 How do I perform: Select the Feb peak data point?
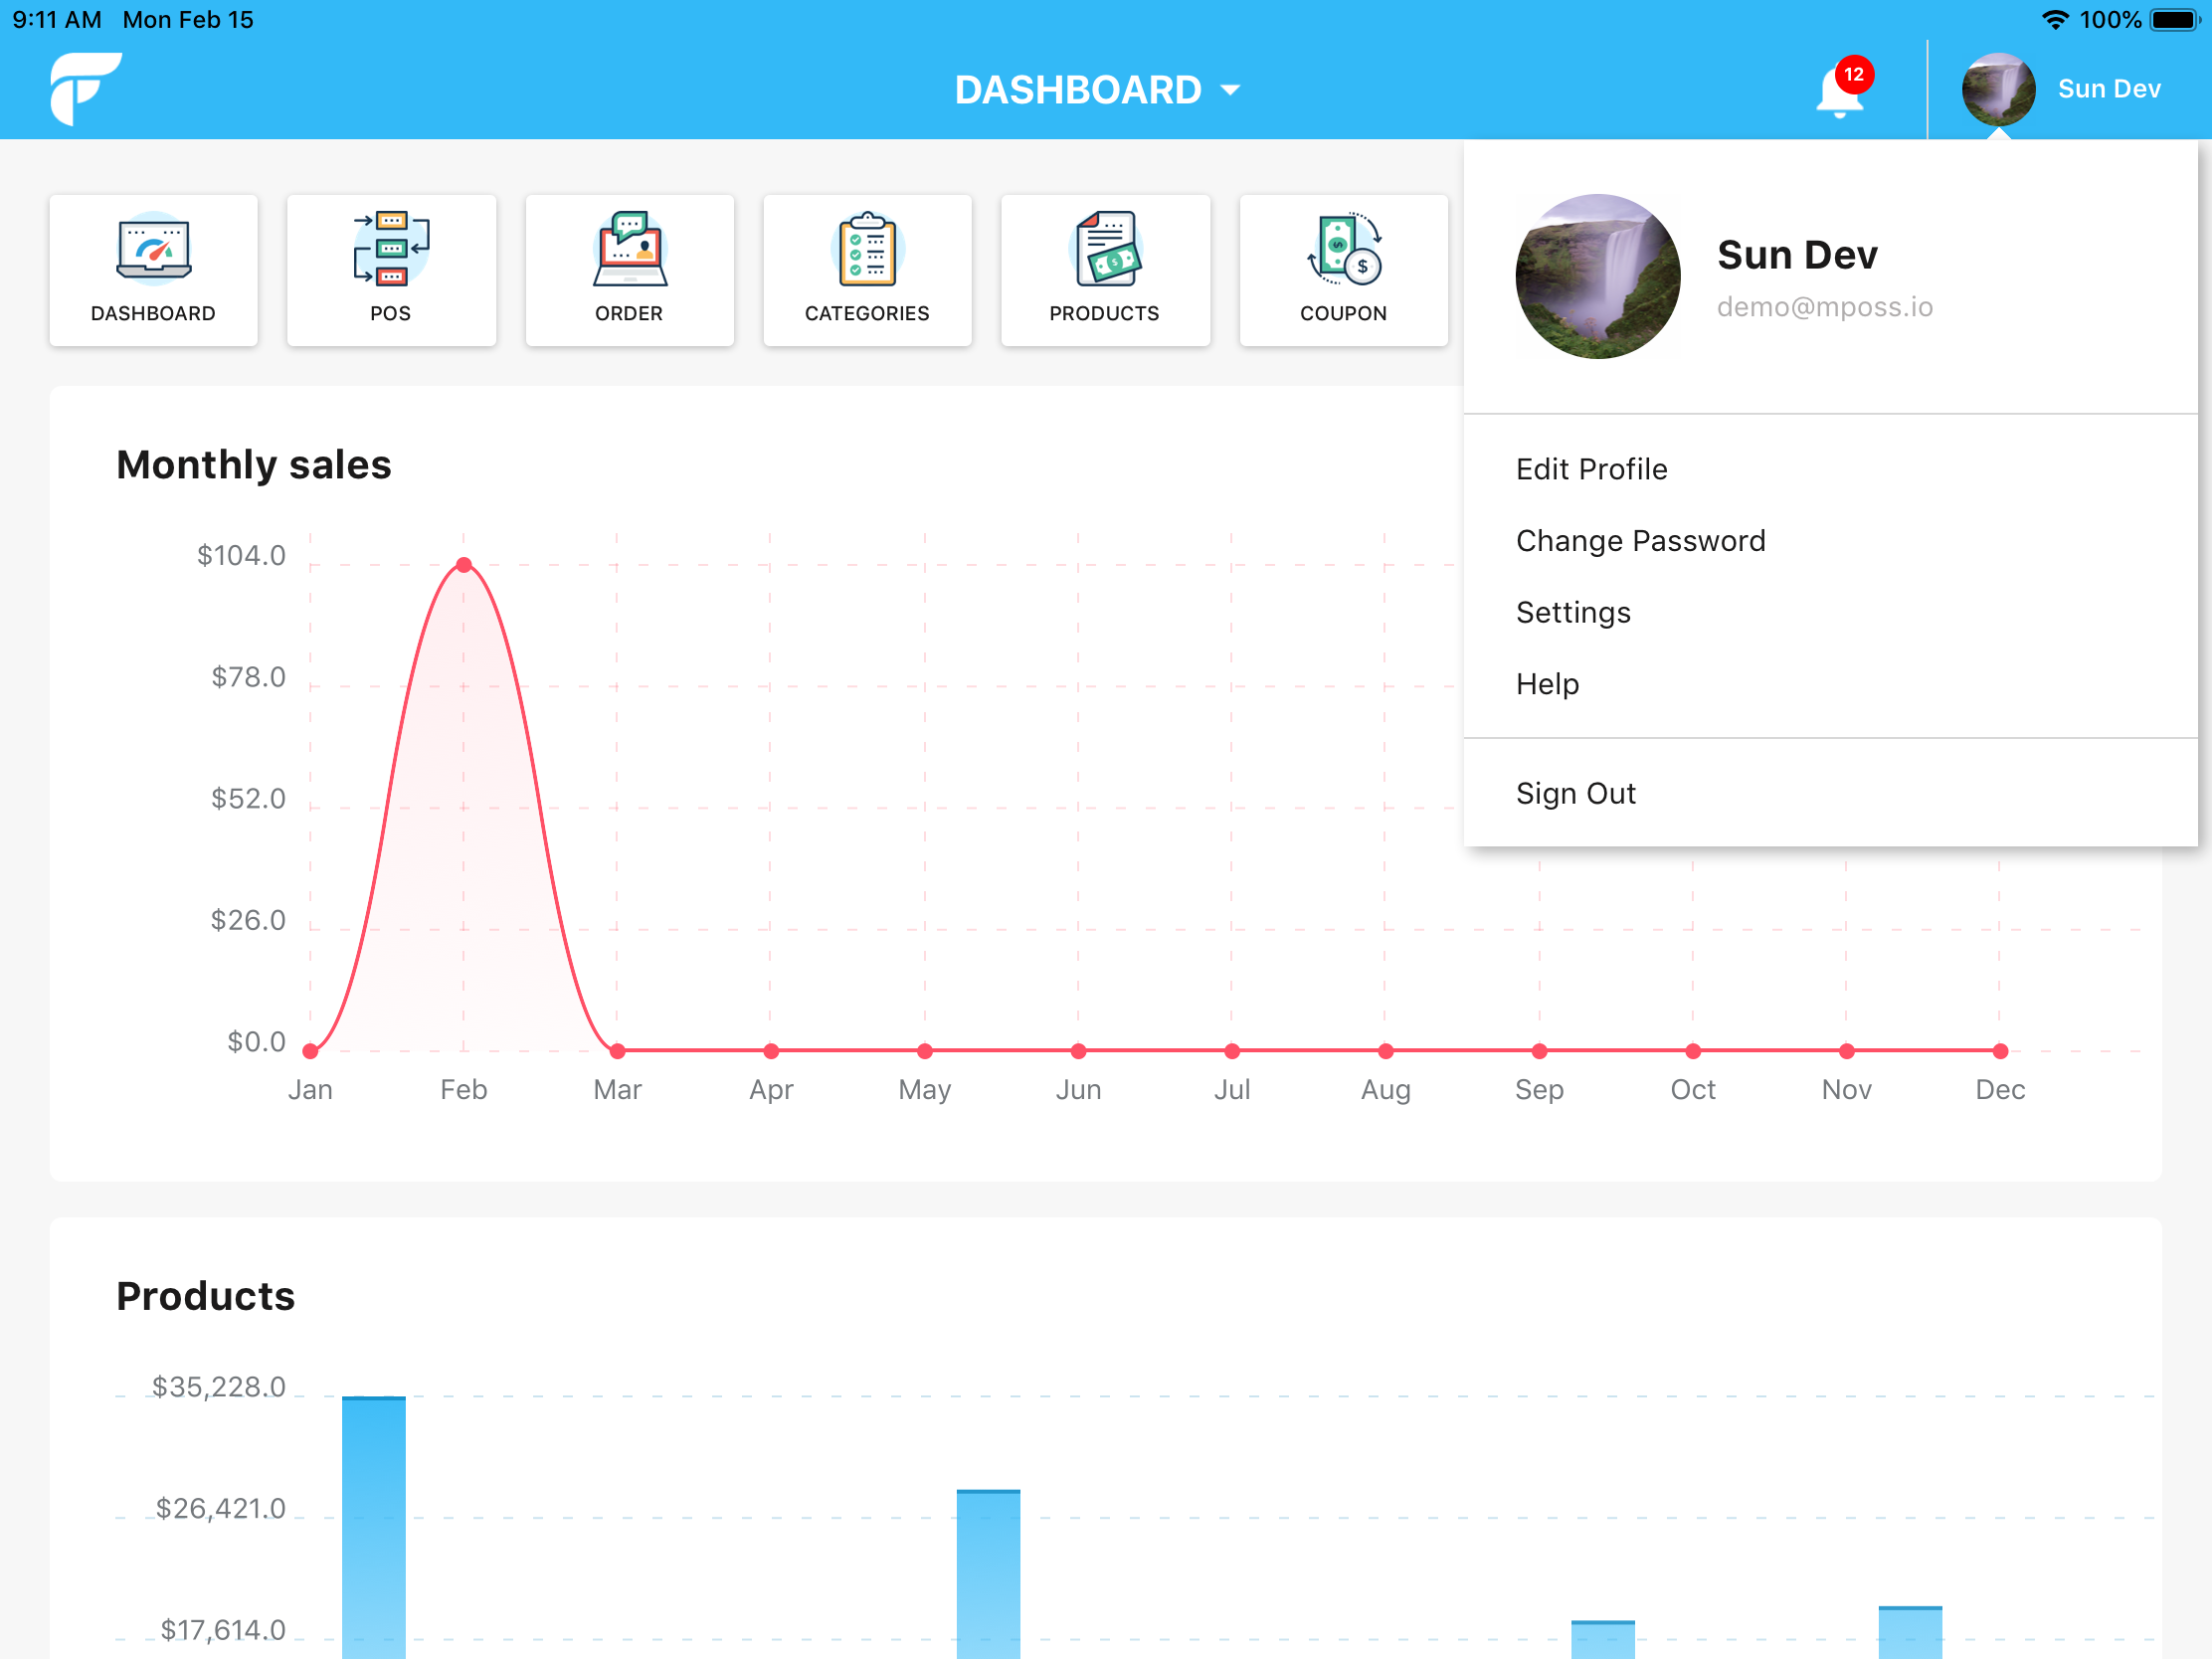[x=464, y=565]
